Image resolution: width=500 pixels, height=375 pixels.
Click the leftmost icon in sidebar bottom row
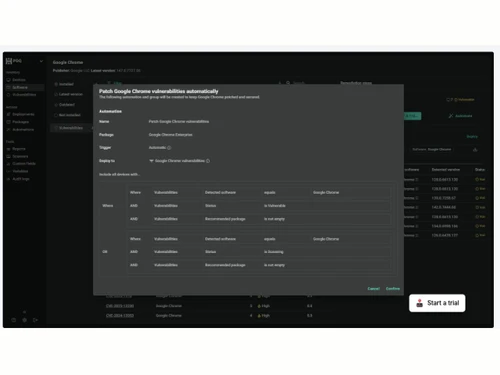(14, 320)
